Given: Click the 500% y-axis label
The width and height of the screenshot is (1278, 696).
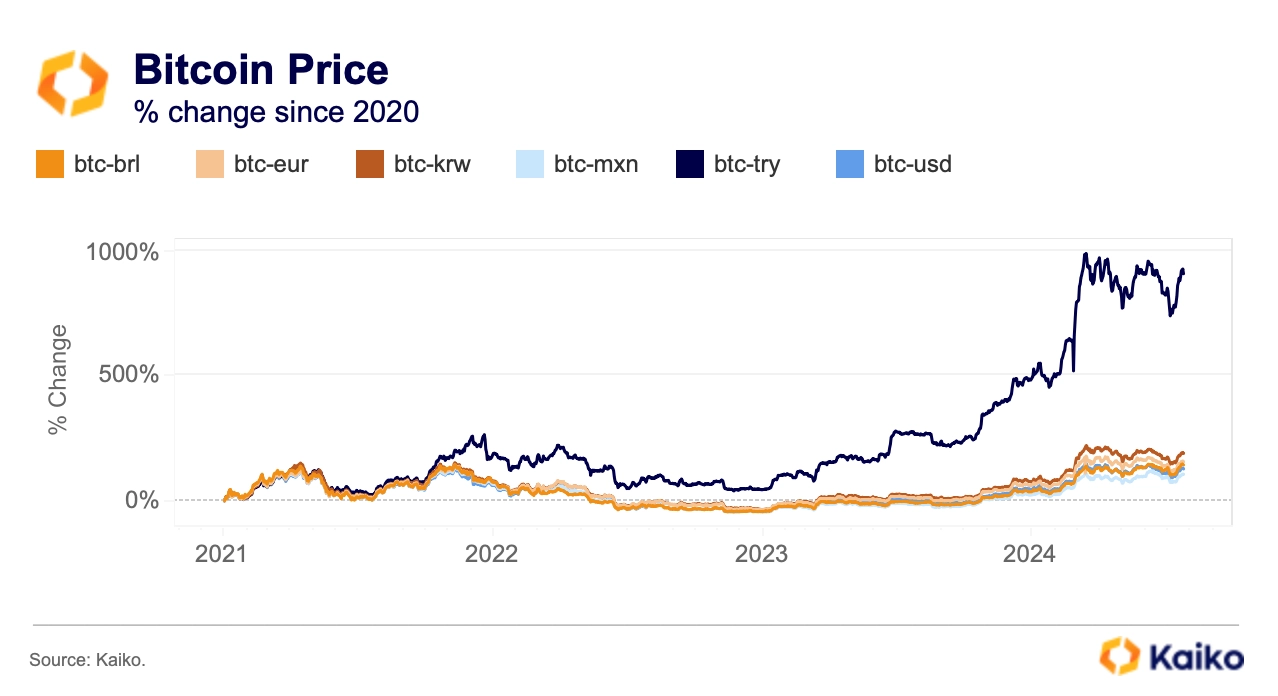Looking at the screenshot, I should point(128,375).
